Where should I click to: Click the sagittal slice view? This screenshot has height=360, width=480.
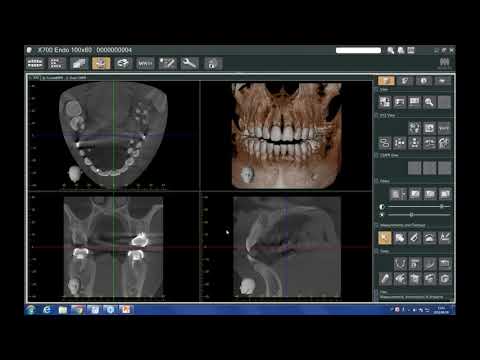coord(286,247)
